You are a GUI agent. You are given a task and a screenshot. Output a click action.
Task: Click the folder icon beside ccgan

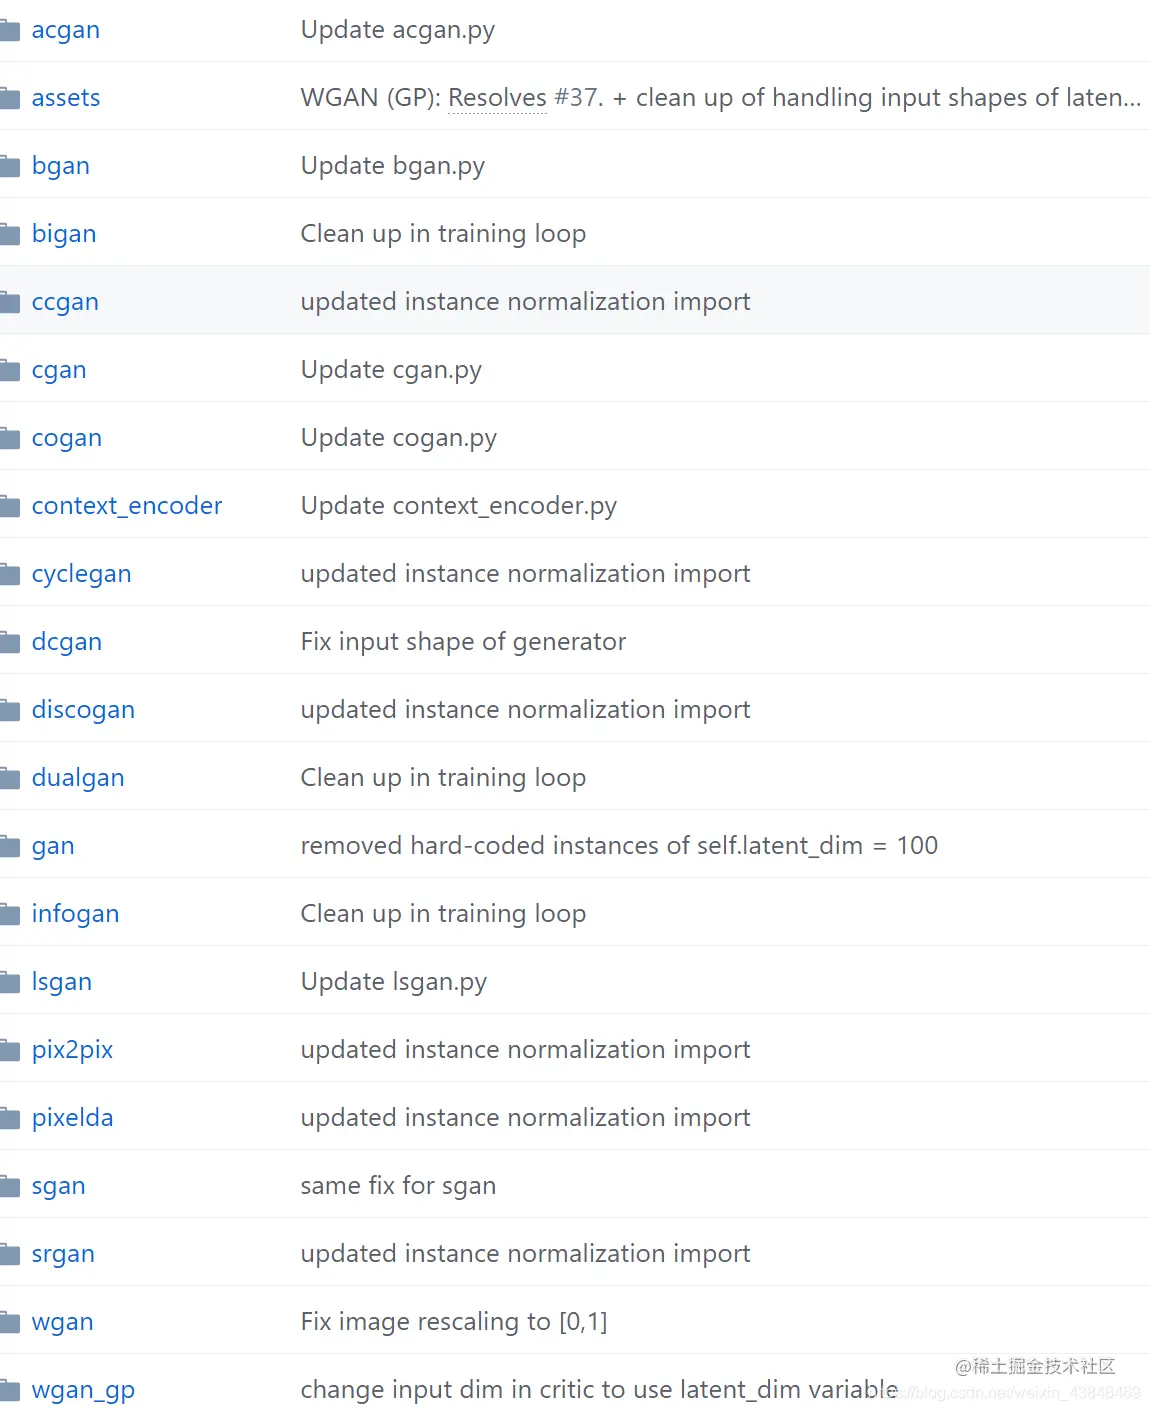click(x=9, y=303)
